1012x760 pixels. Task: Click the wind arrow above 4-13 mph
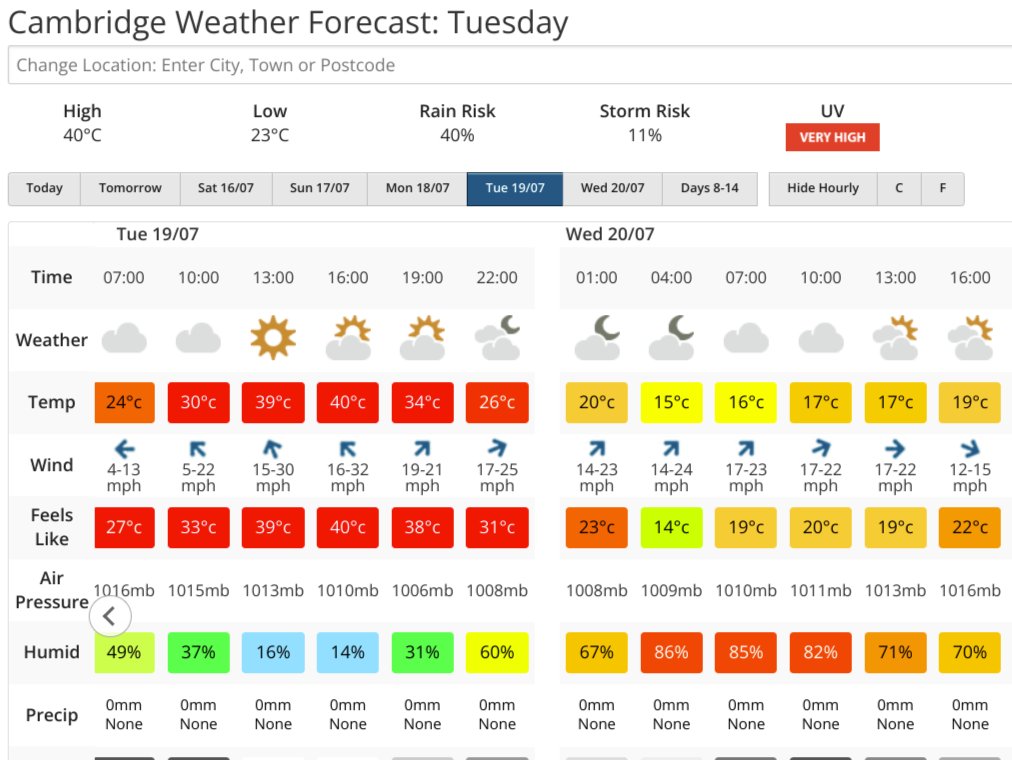tap(124, 448)
